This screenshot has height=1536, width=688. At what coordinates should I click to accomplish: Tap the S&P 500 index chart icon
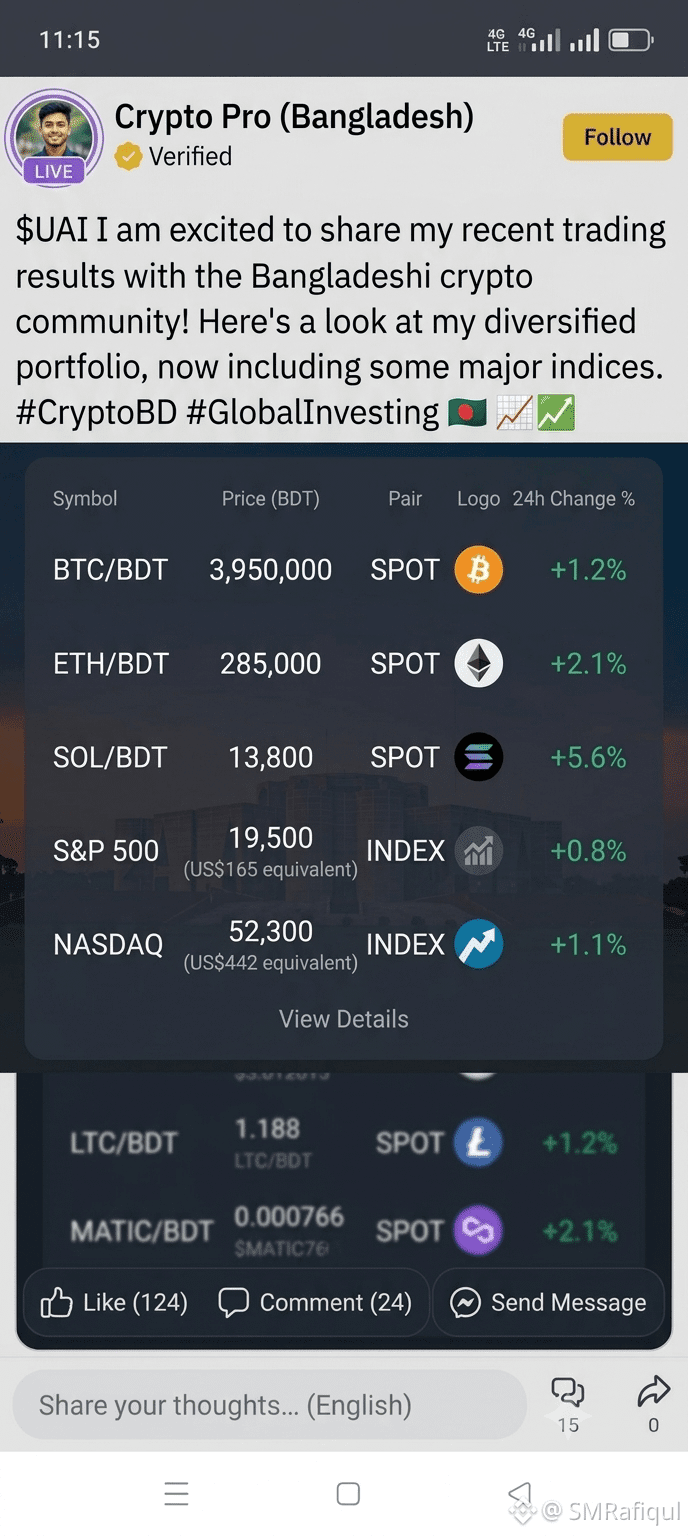tap(479, 851)
